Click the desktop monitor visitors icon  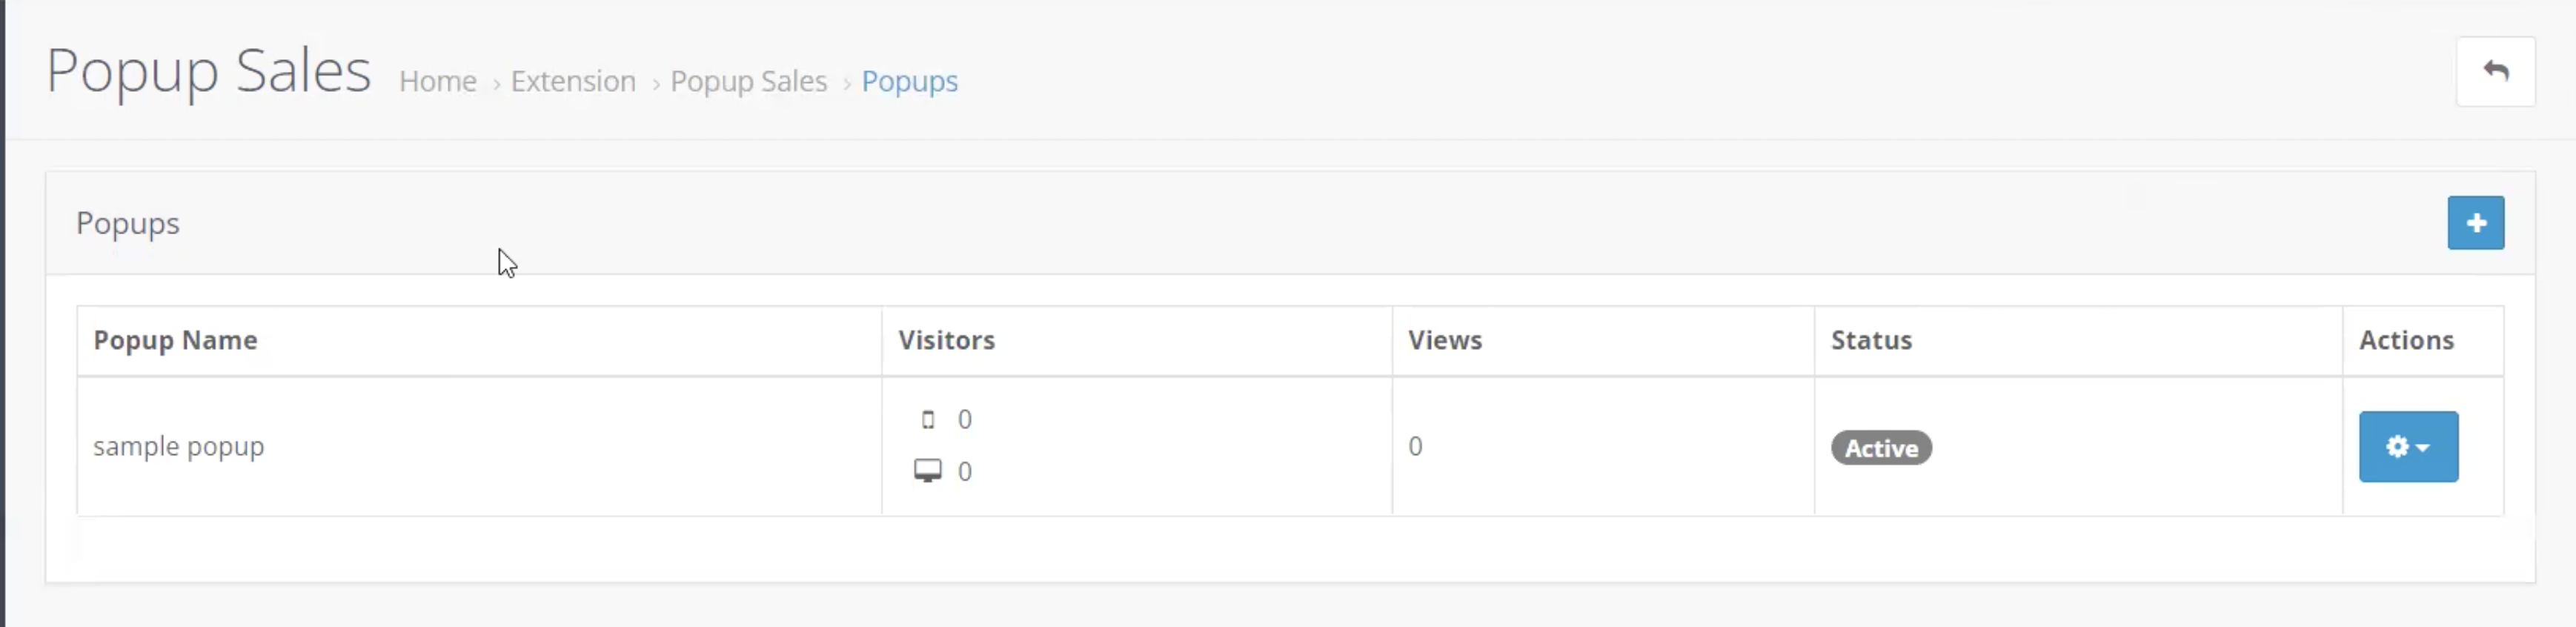click(x=928, y=471)
